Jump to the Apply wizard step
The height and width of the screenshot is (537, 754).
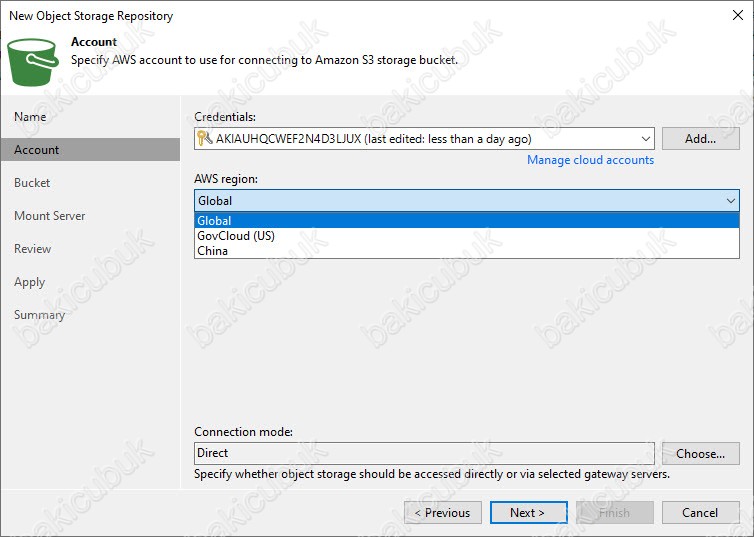point(29,282)
